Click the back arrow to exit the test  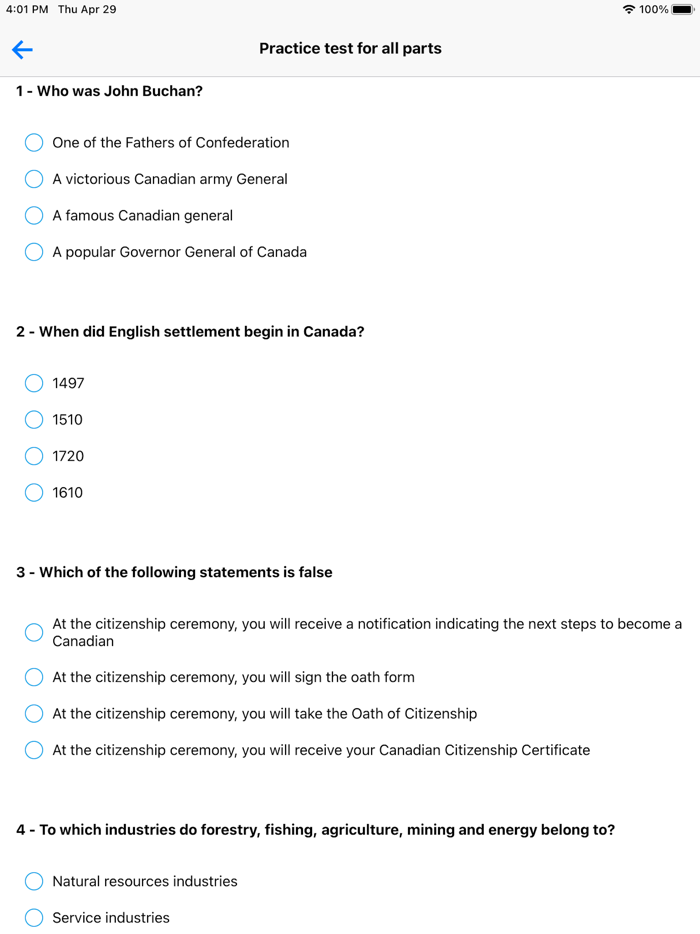click(x=22, y=50)
